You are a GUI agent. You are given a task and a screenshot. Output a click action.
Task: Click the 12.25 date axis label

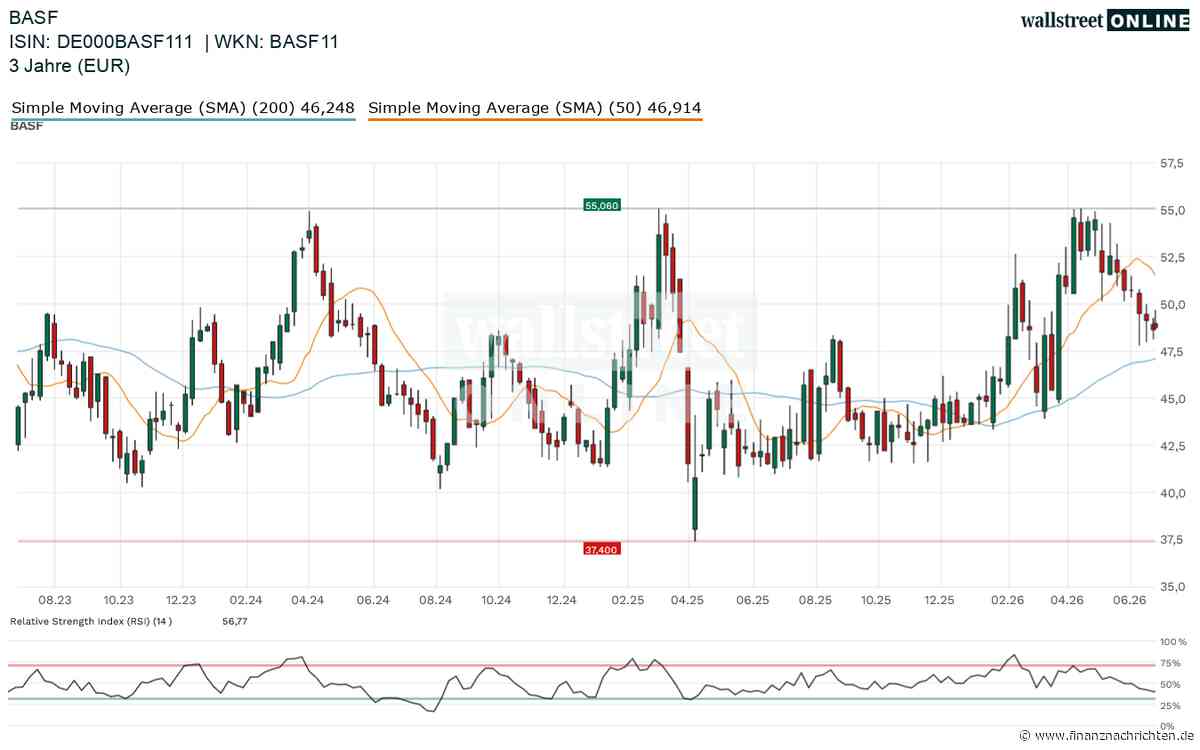(940, 600)
